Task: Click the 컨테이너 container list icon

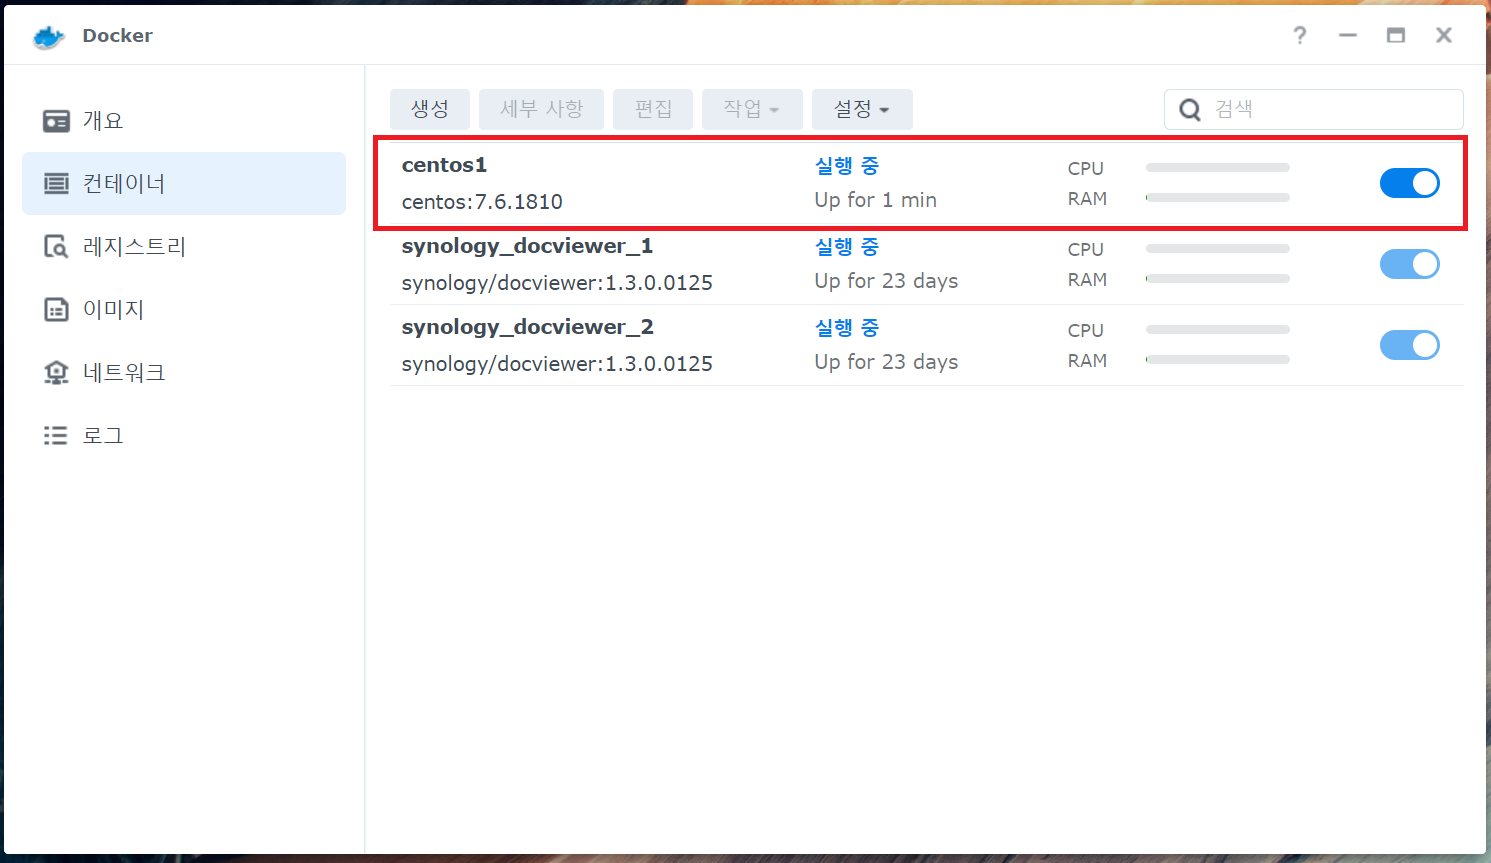Action: click(x=56, y=184)
